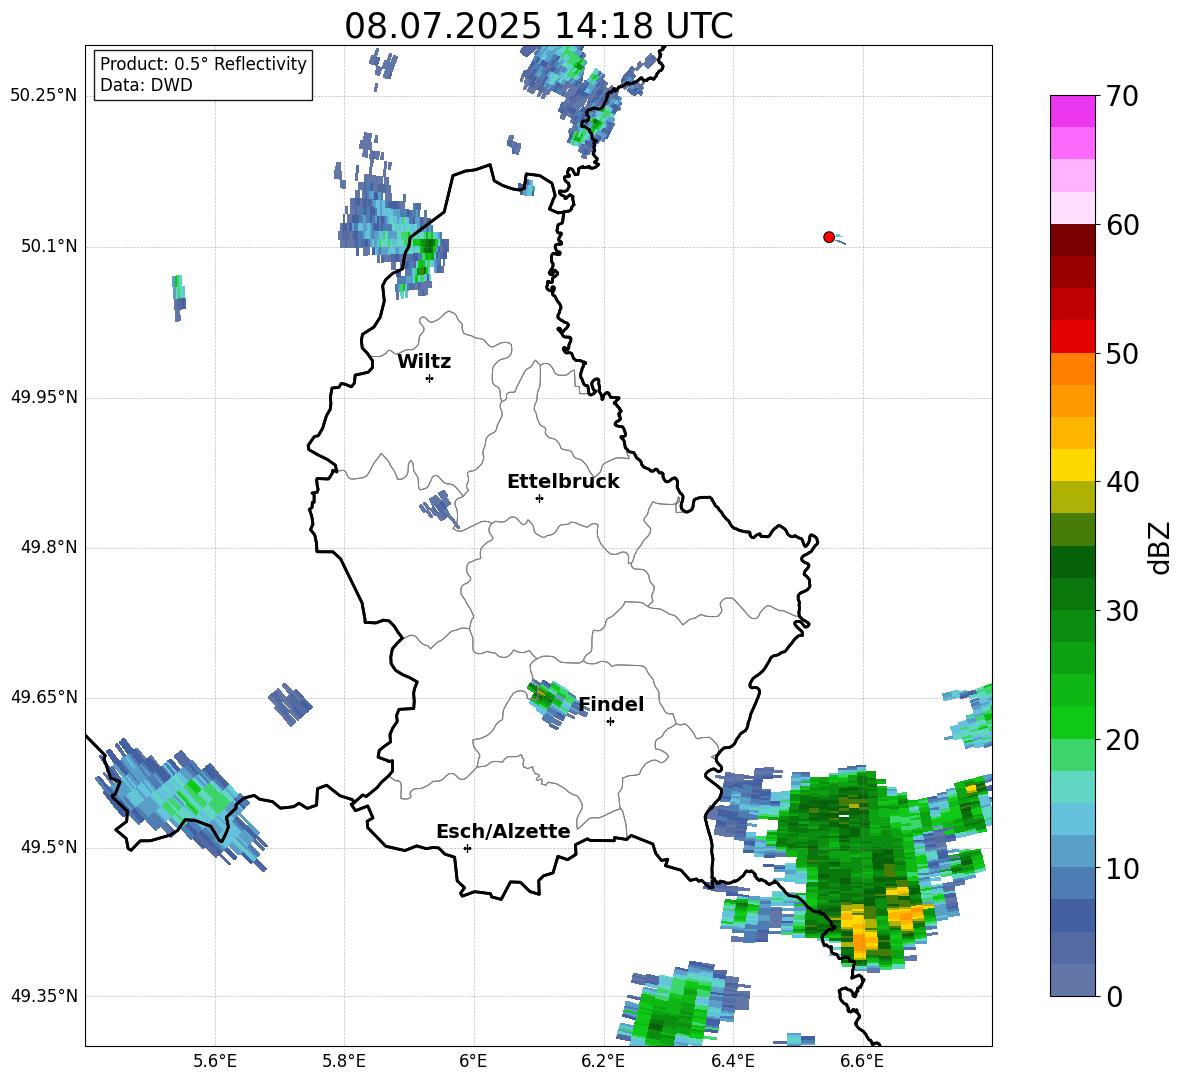Click the 5.8°E longitude label
This screenshot has width=1184, height=1081.
(x=344, y=1061)
